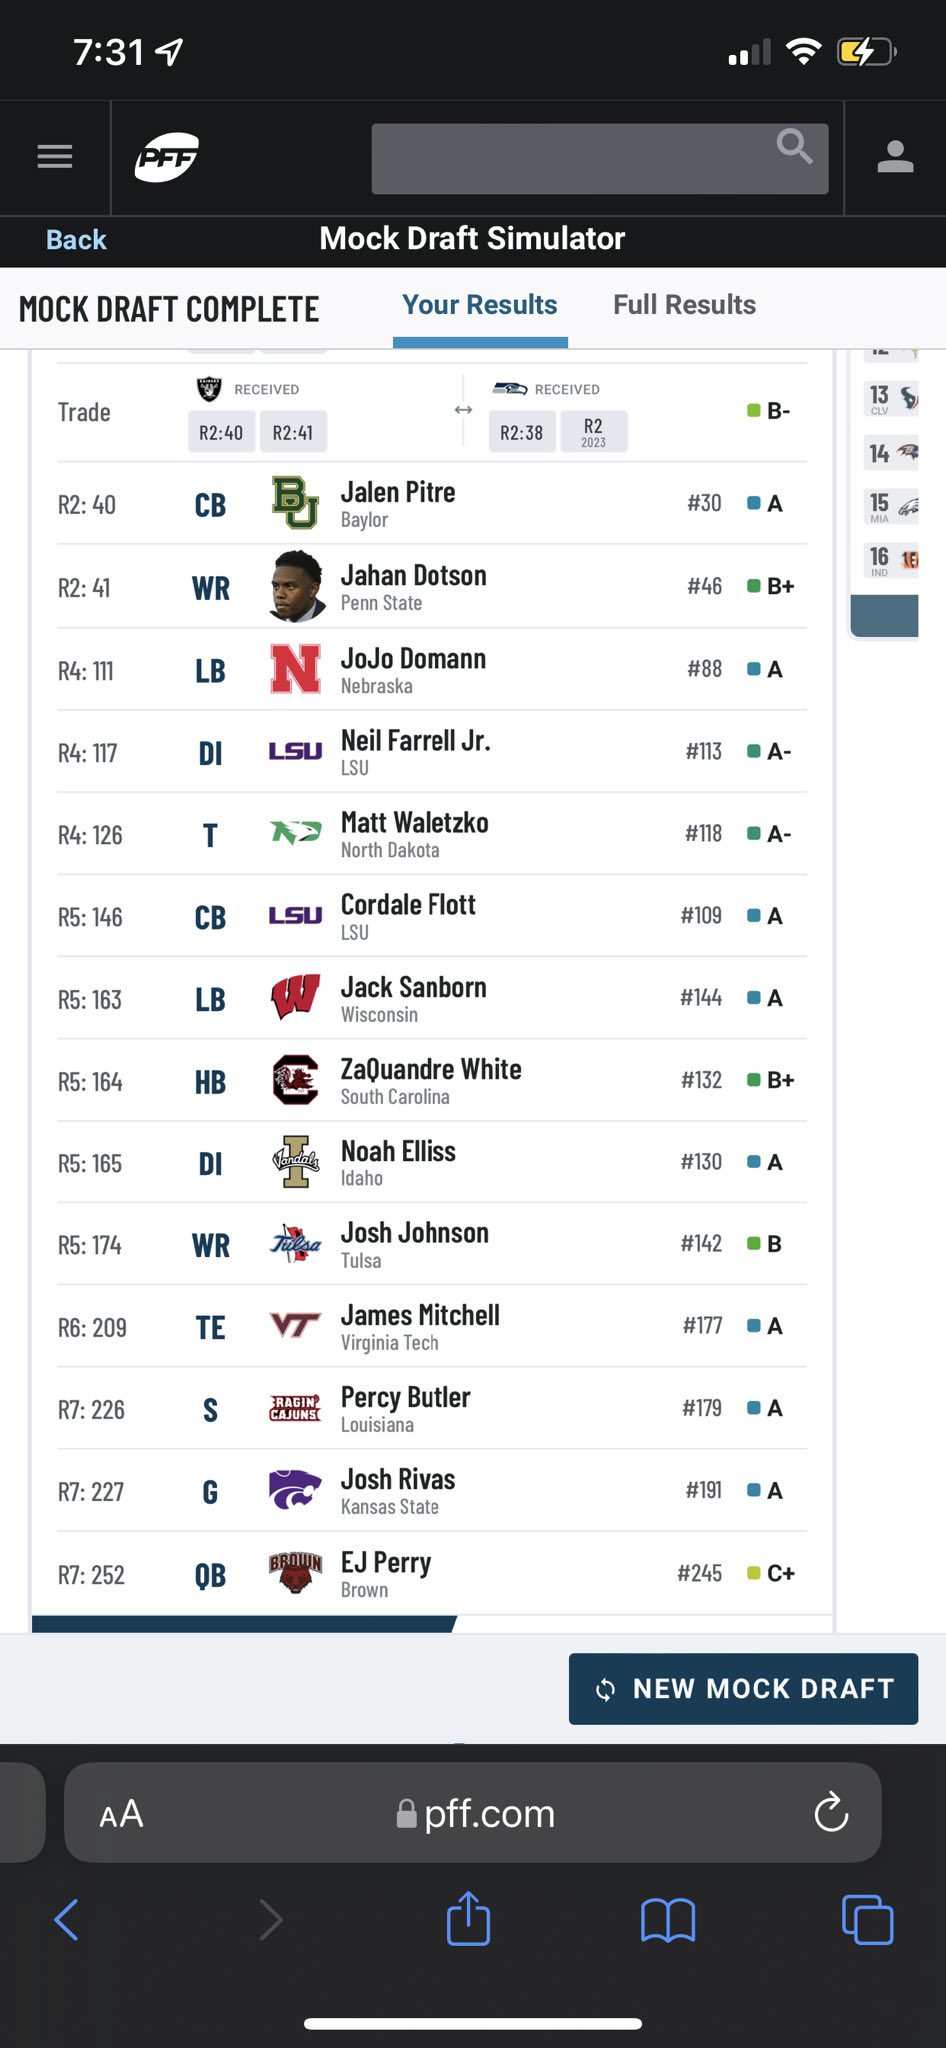Tap the PFF logo icon

click(167, 157)
